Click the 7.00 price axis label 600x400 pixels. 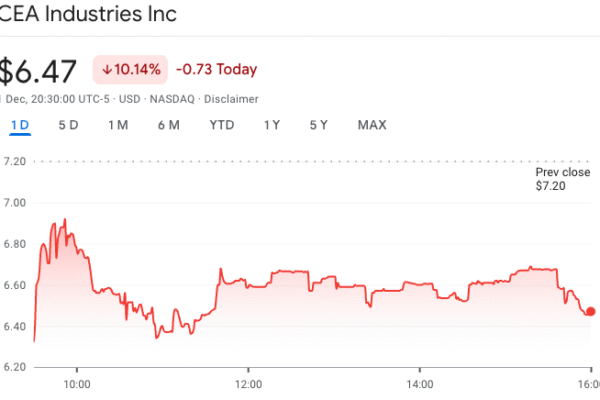click(x=15, y=202)
